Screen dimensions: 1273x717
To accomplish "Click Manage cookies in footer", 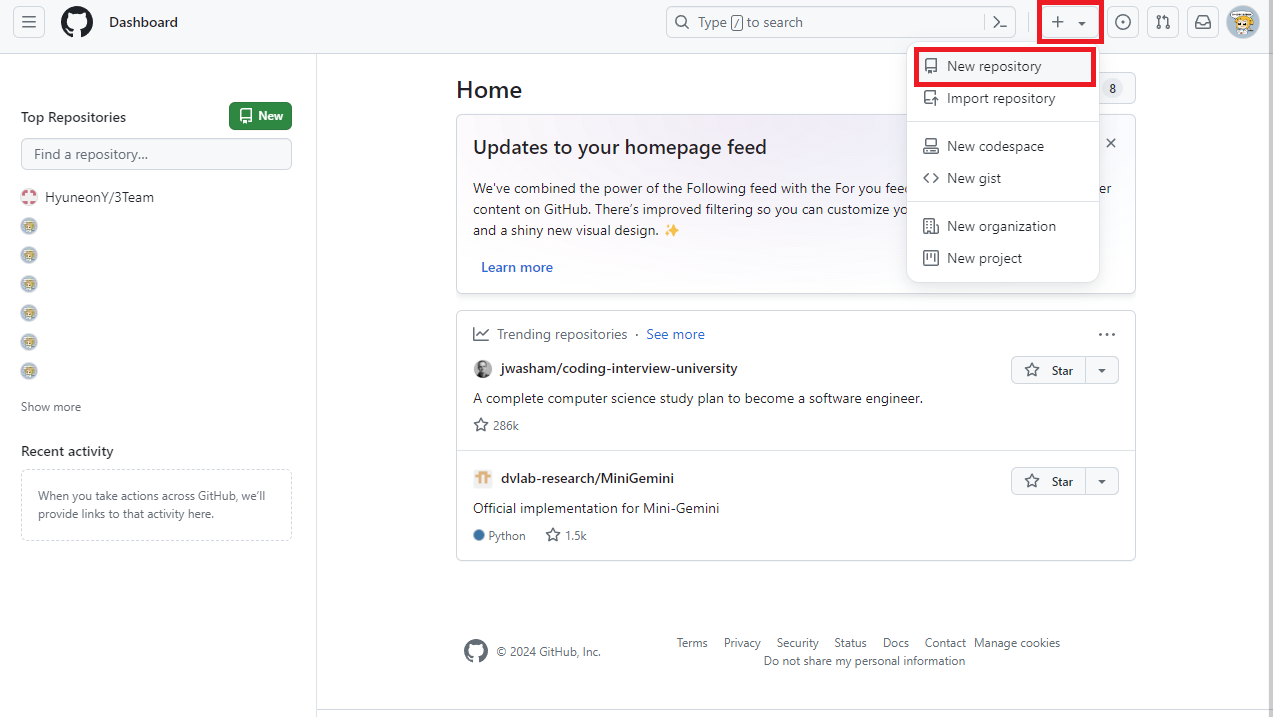I will 1017,643.
